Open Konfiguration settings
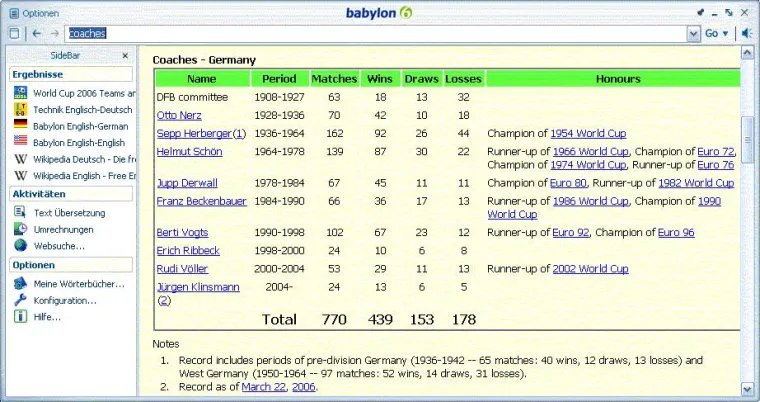Image resolution: width=760 pixels, height=402 pixels. (65, 301)
